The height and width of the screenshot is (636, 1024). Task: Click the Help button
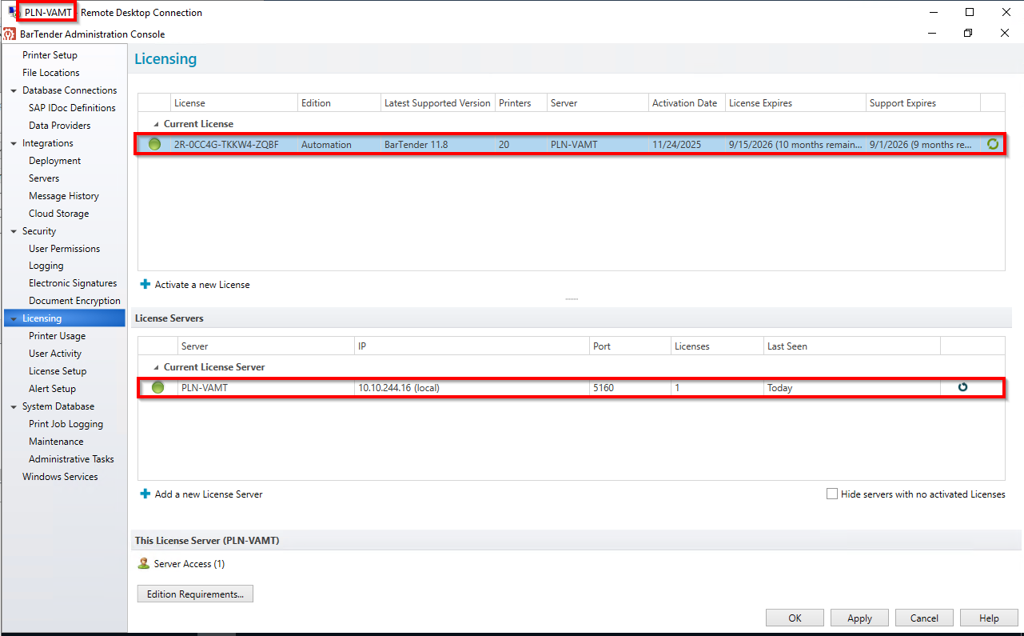[989, 618]
